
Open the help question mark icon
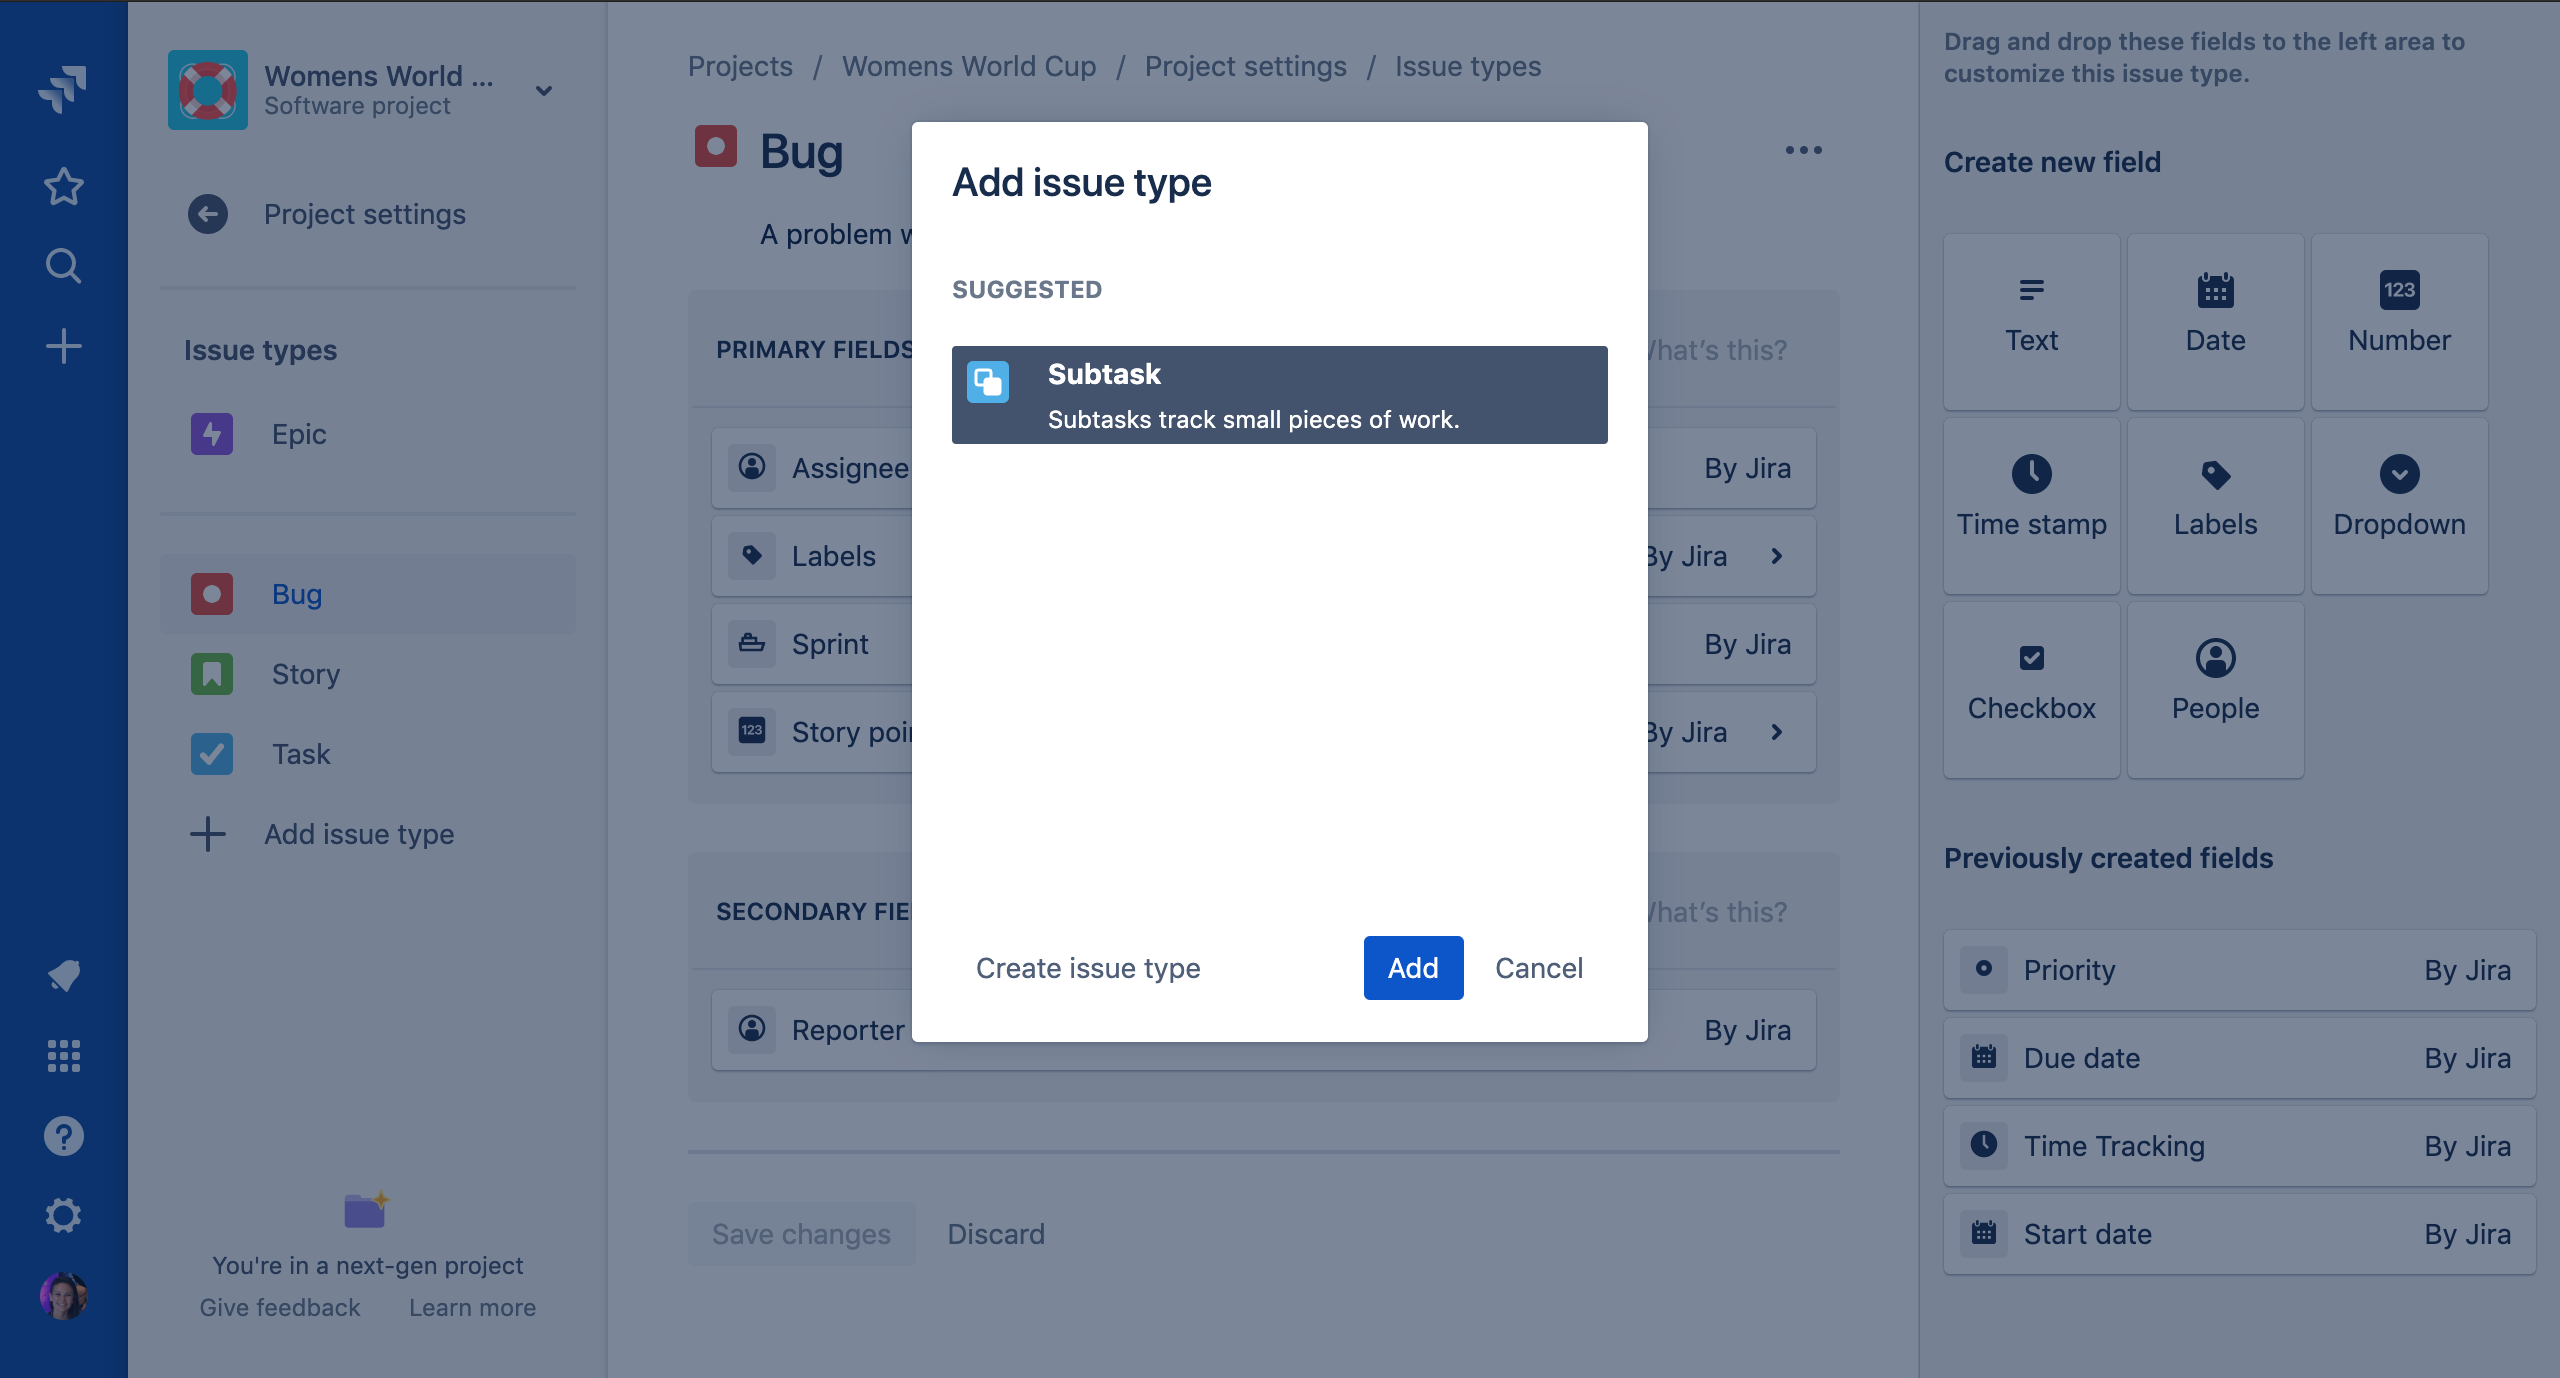[63, 1136]
